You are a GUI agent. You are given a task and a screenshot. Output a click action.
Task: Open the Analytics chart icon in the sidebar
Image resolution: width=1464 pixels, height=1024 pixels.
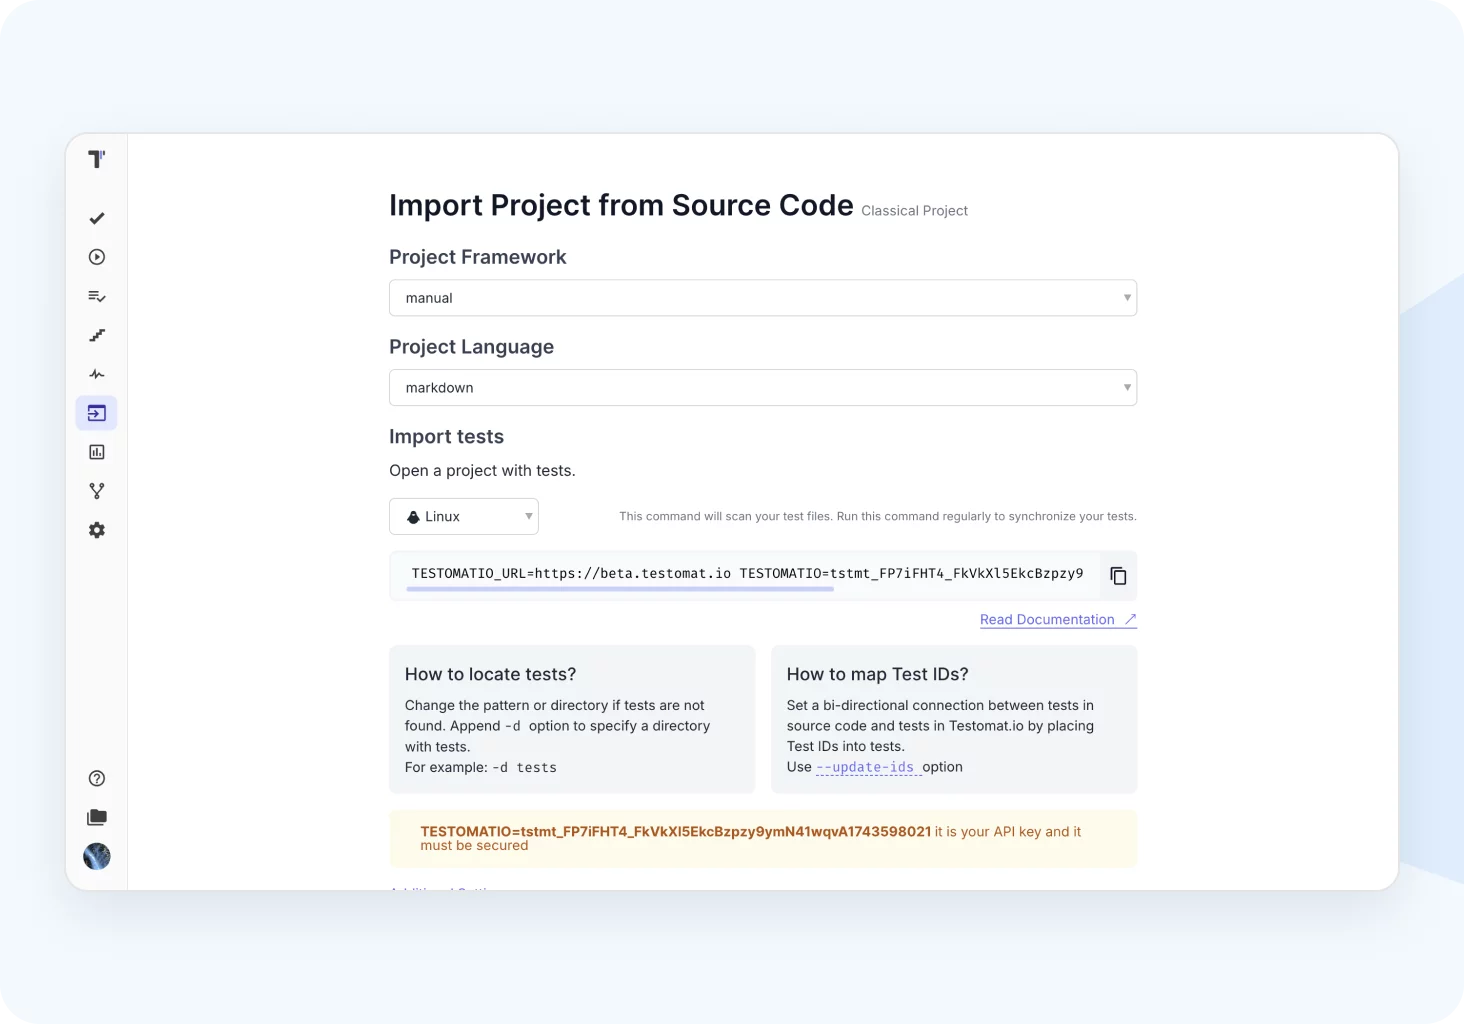[x=97, y=452]
